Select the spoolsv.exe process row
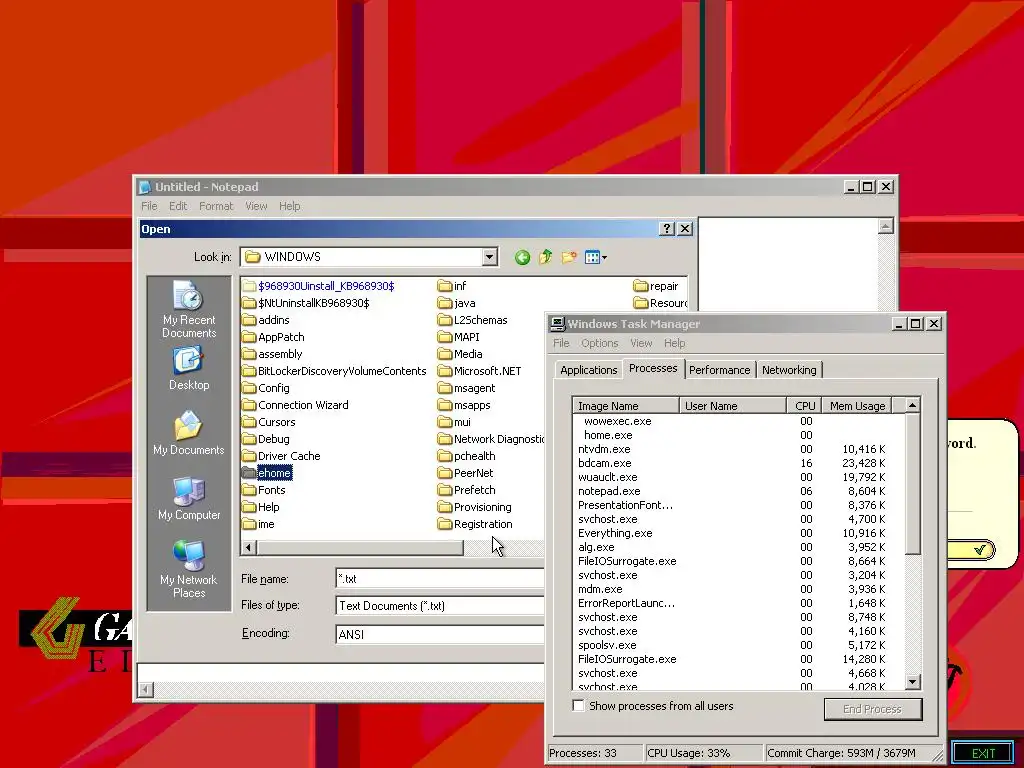 738,645
